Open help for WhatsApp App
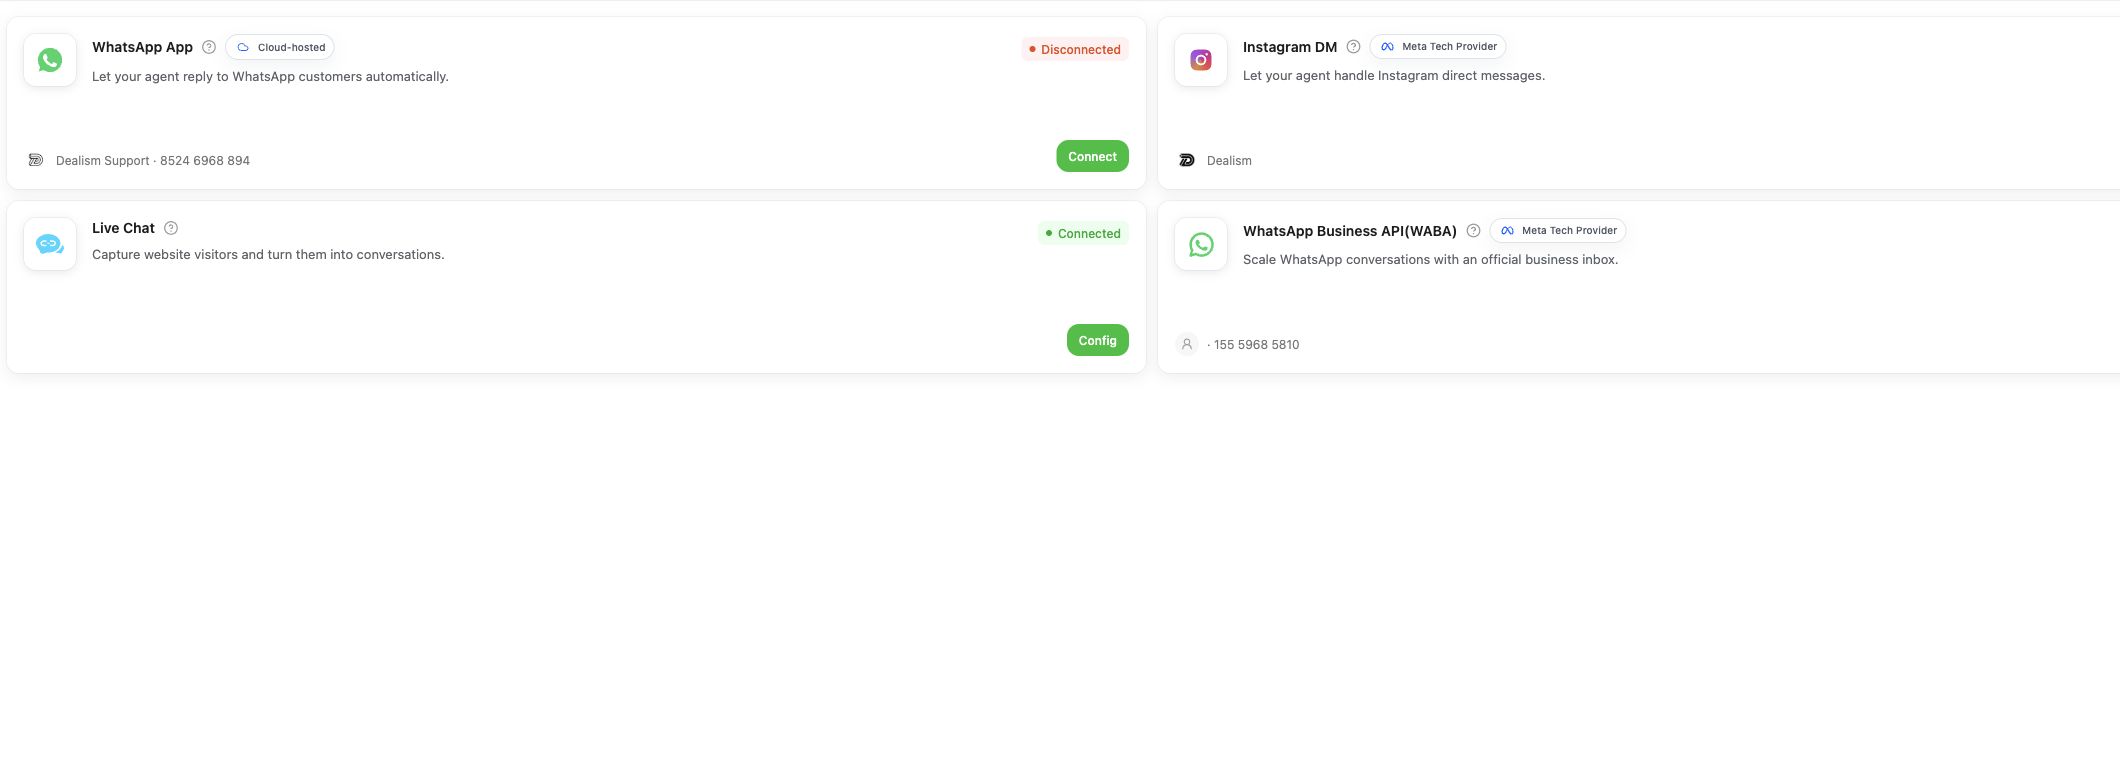This screenshot has width=2120, height=760. pyautogui.click(x=209, y=47)
